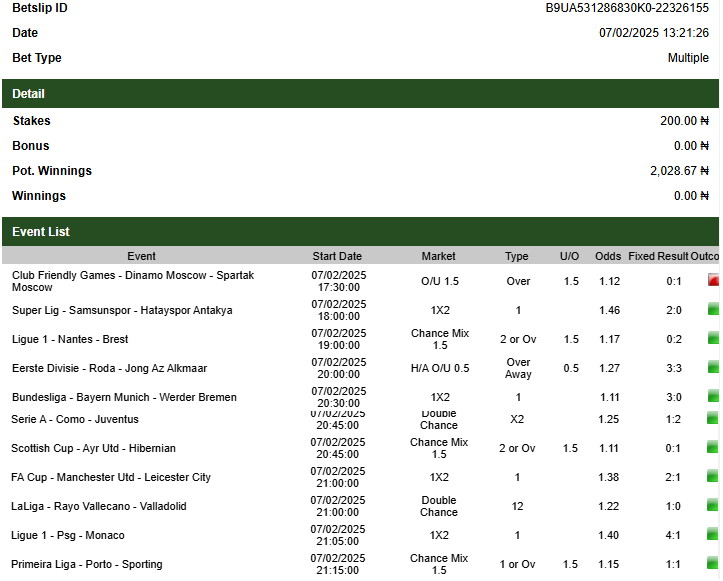Click event LaLiga - Rayo Vallecano - Valladolid
The image size is (723, 581).
pyautogui.click(x=99, y=506)
